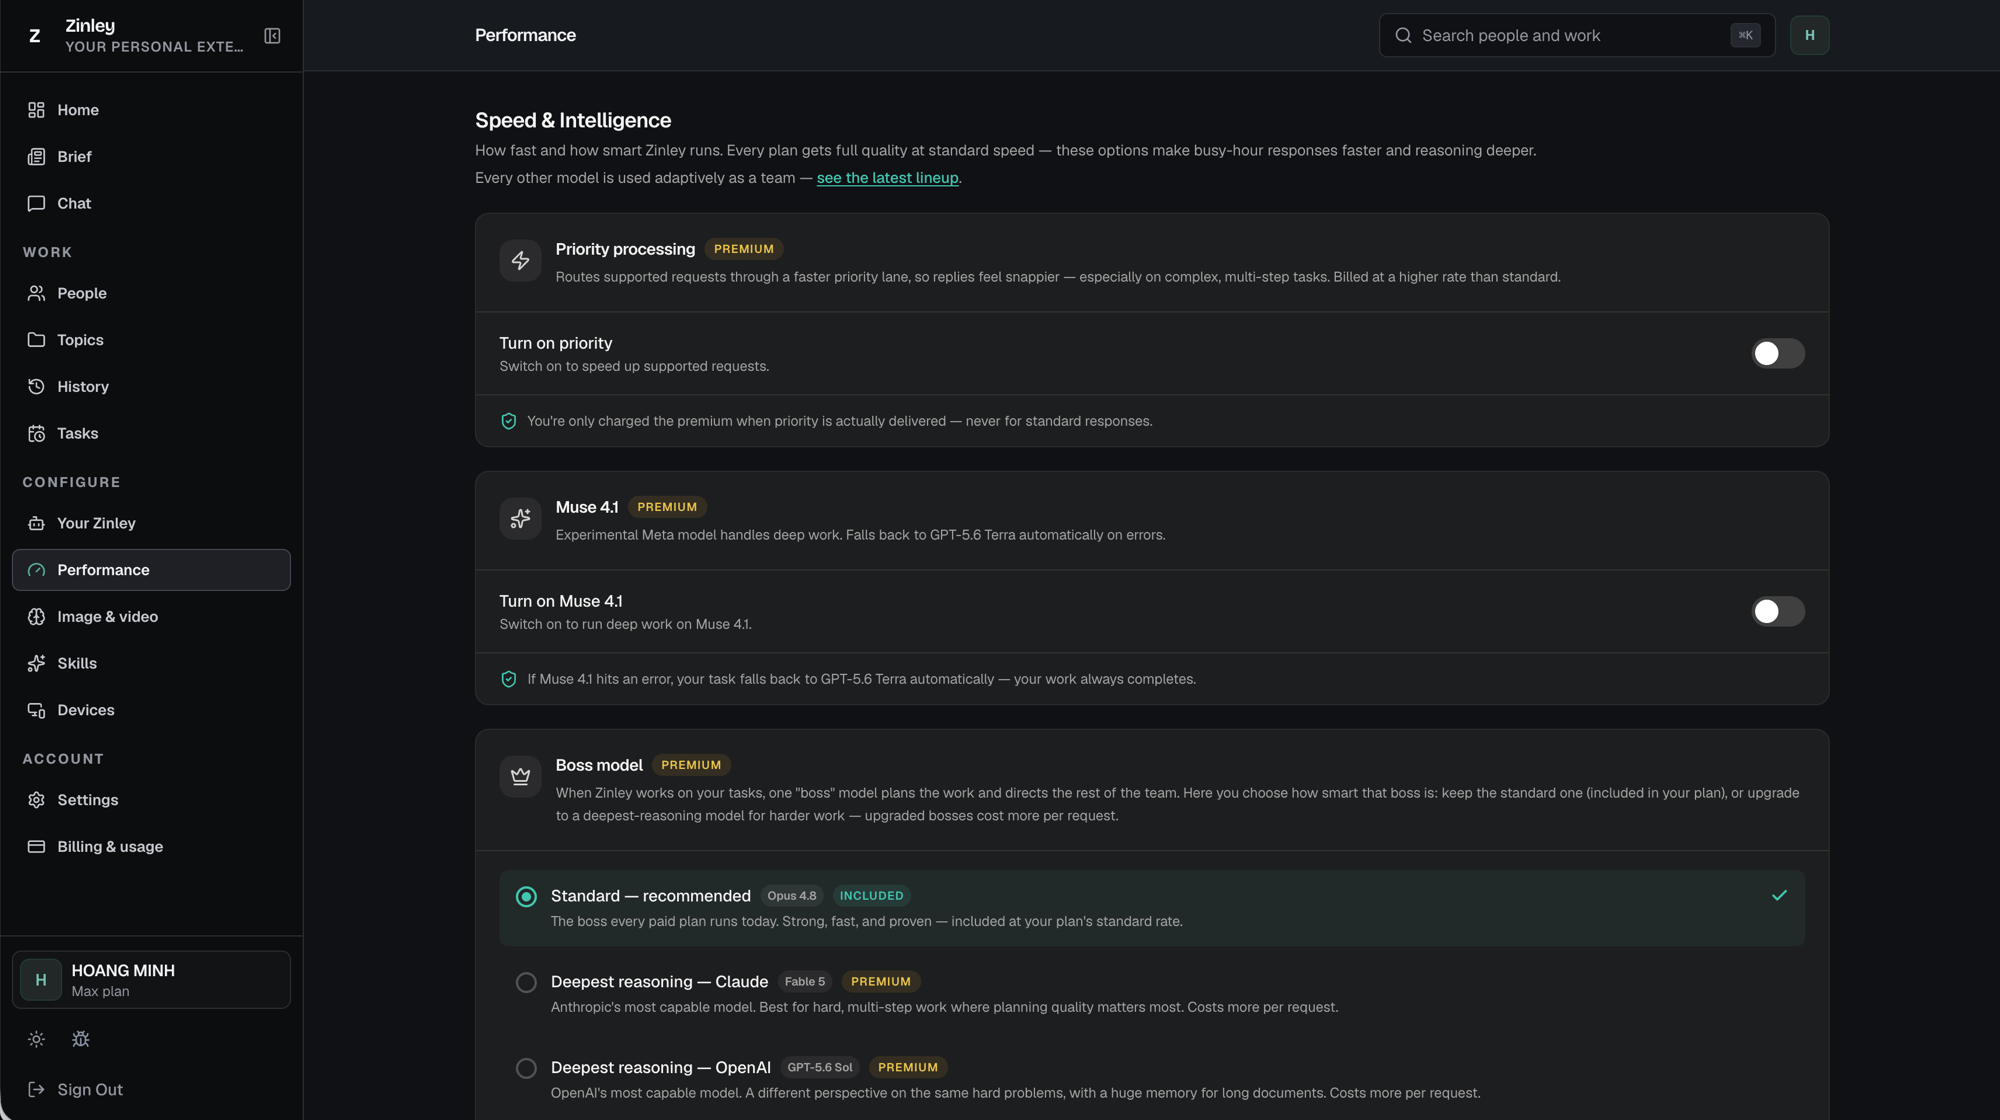This screenshot has height=1120, width=2000.
Task: Click the Tasks calendar-clock icon
Action: point(36,433)
